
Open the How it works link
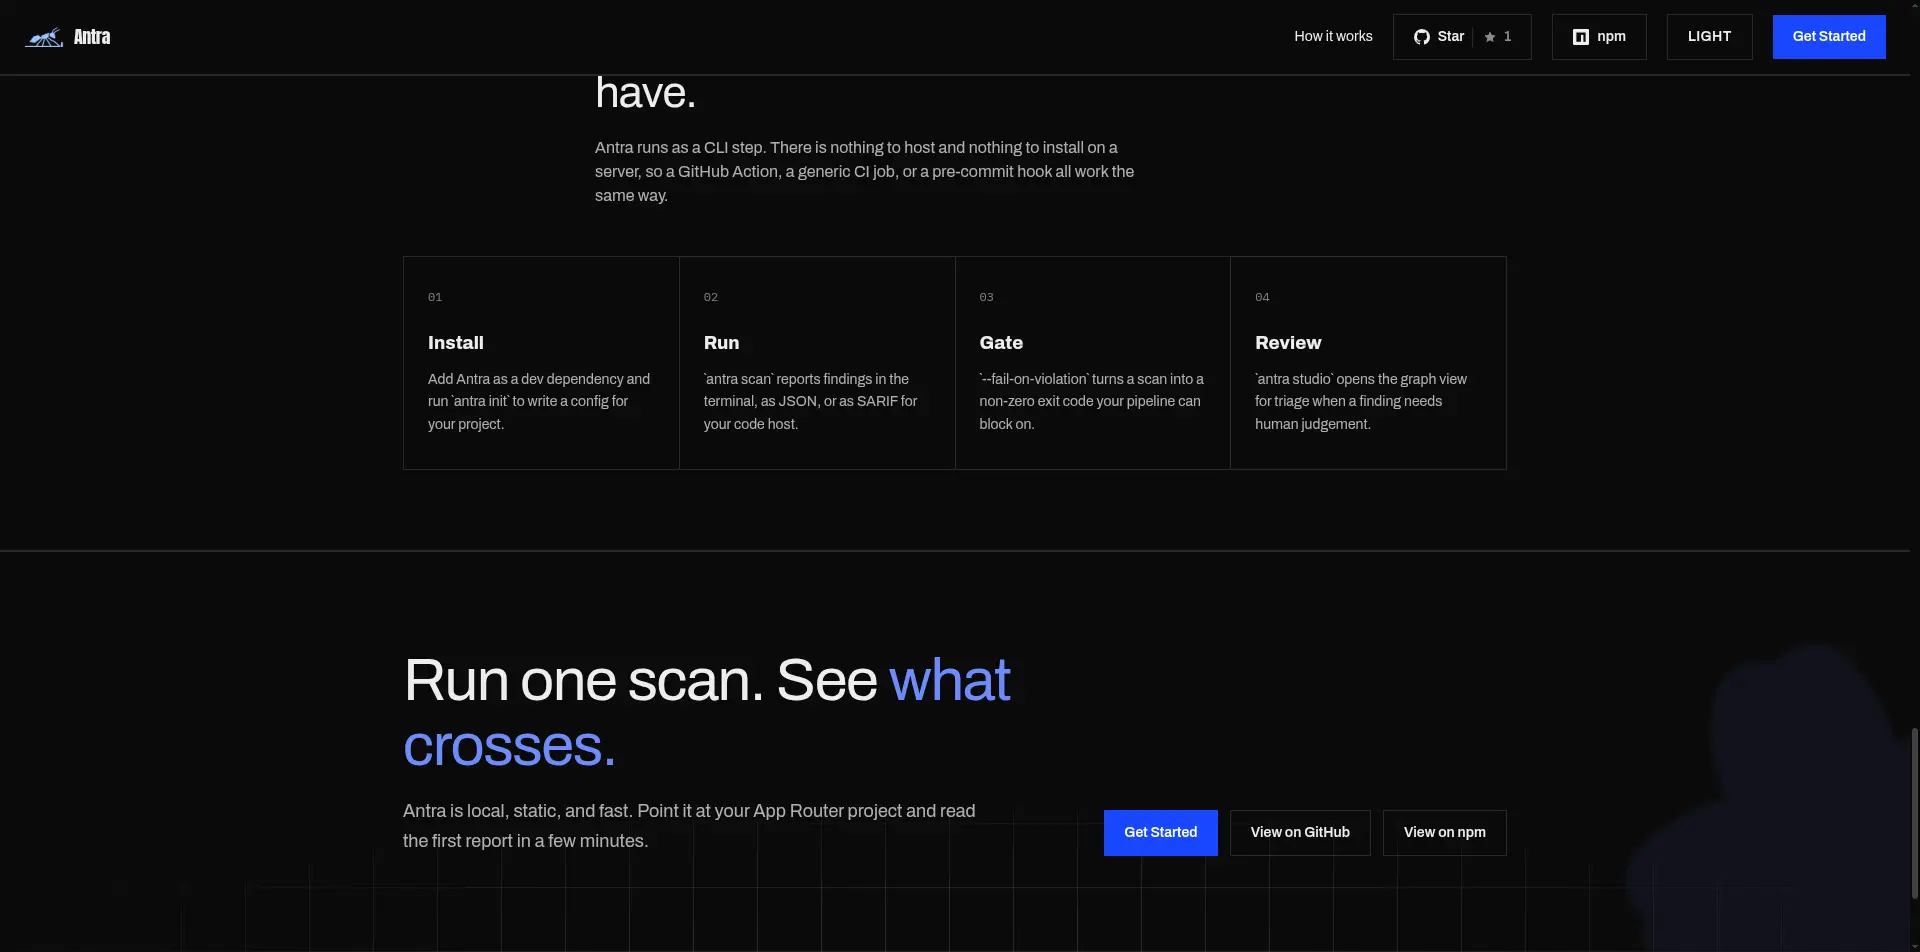click(1333, 37)
